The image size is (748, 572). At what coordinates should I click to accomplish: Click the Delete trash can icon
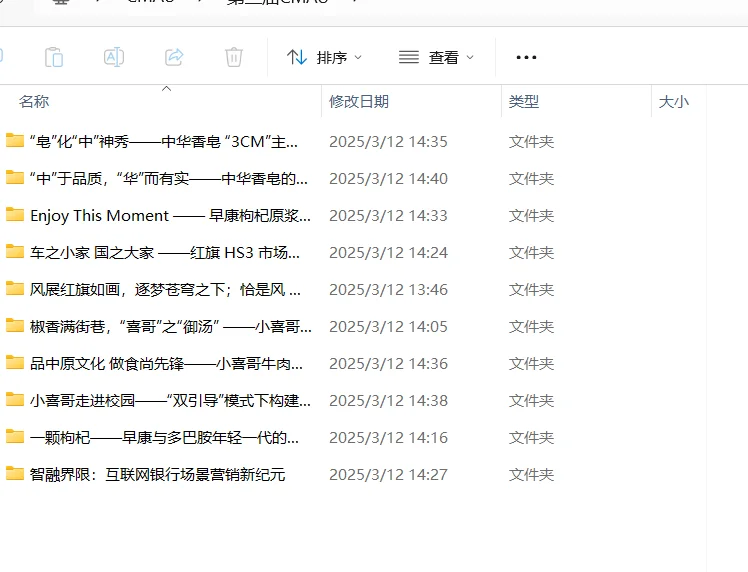234,57
